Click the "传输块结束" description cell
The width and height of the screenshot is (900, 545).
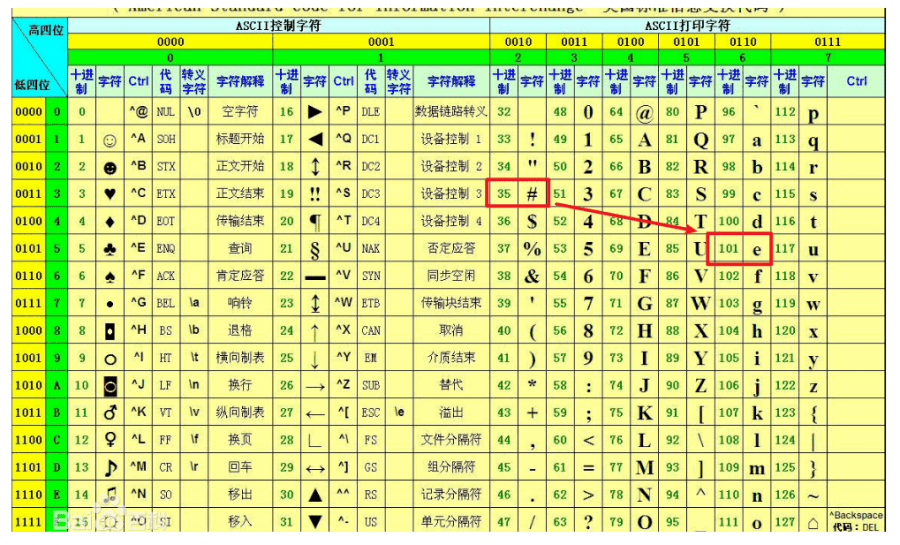click(451, 303)
